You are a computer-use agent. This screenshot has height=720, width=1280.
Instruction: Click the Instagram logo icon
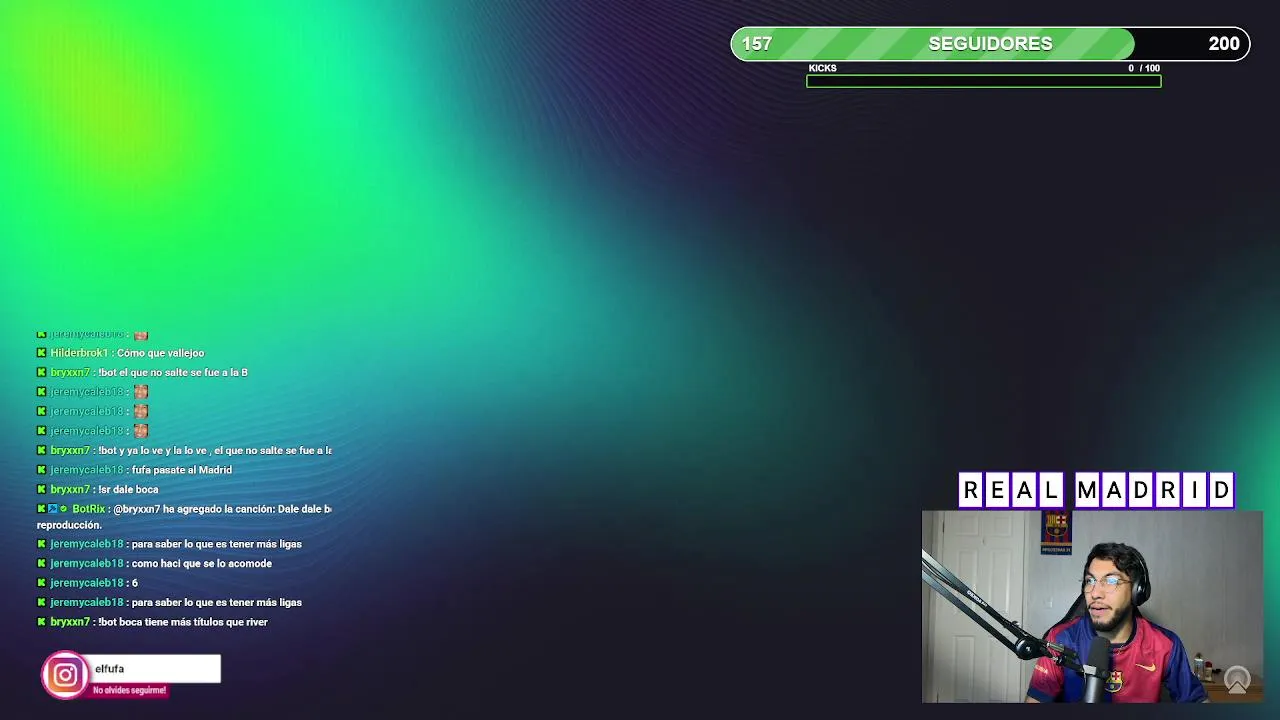pyautogui.click(x=65, y=675)
